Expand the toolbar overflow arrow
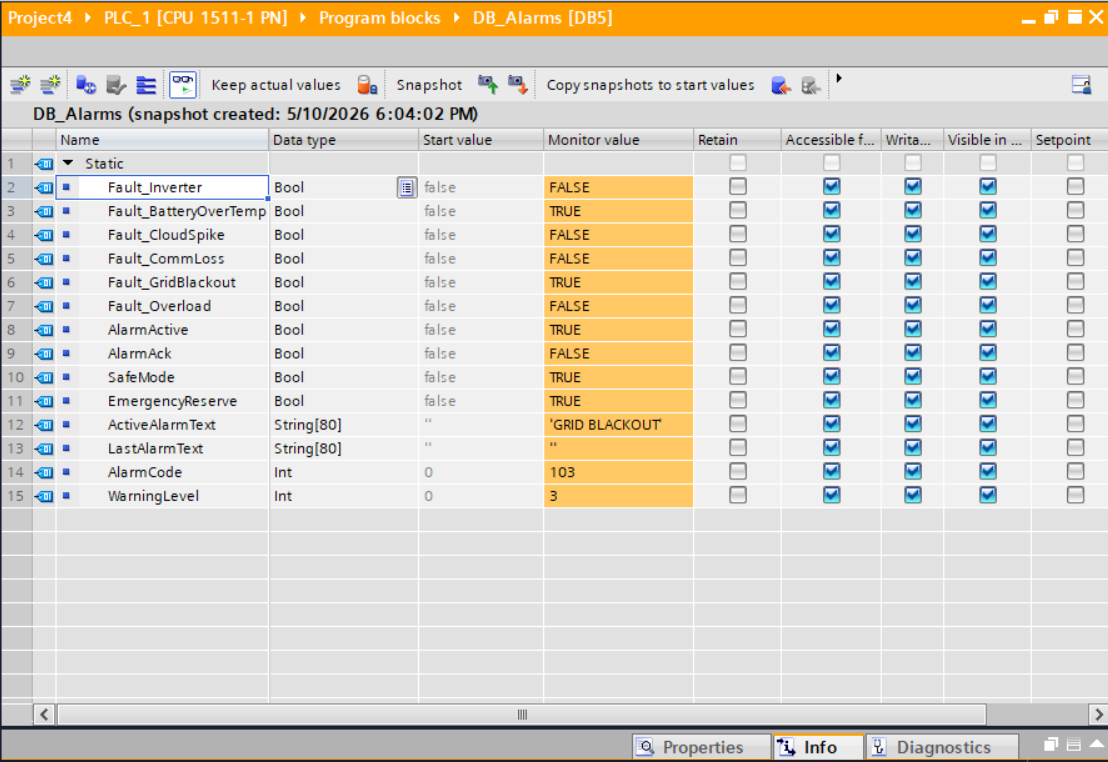The image size is (1108, 762). [839, 78]
